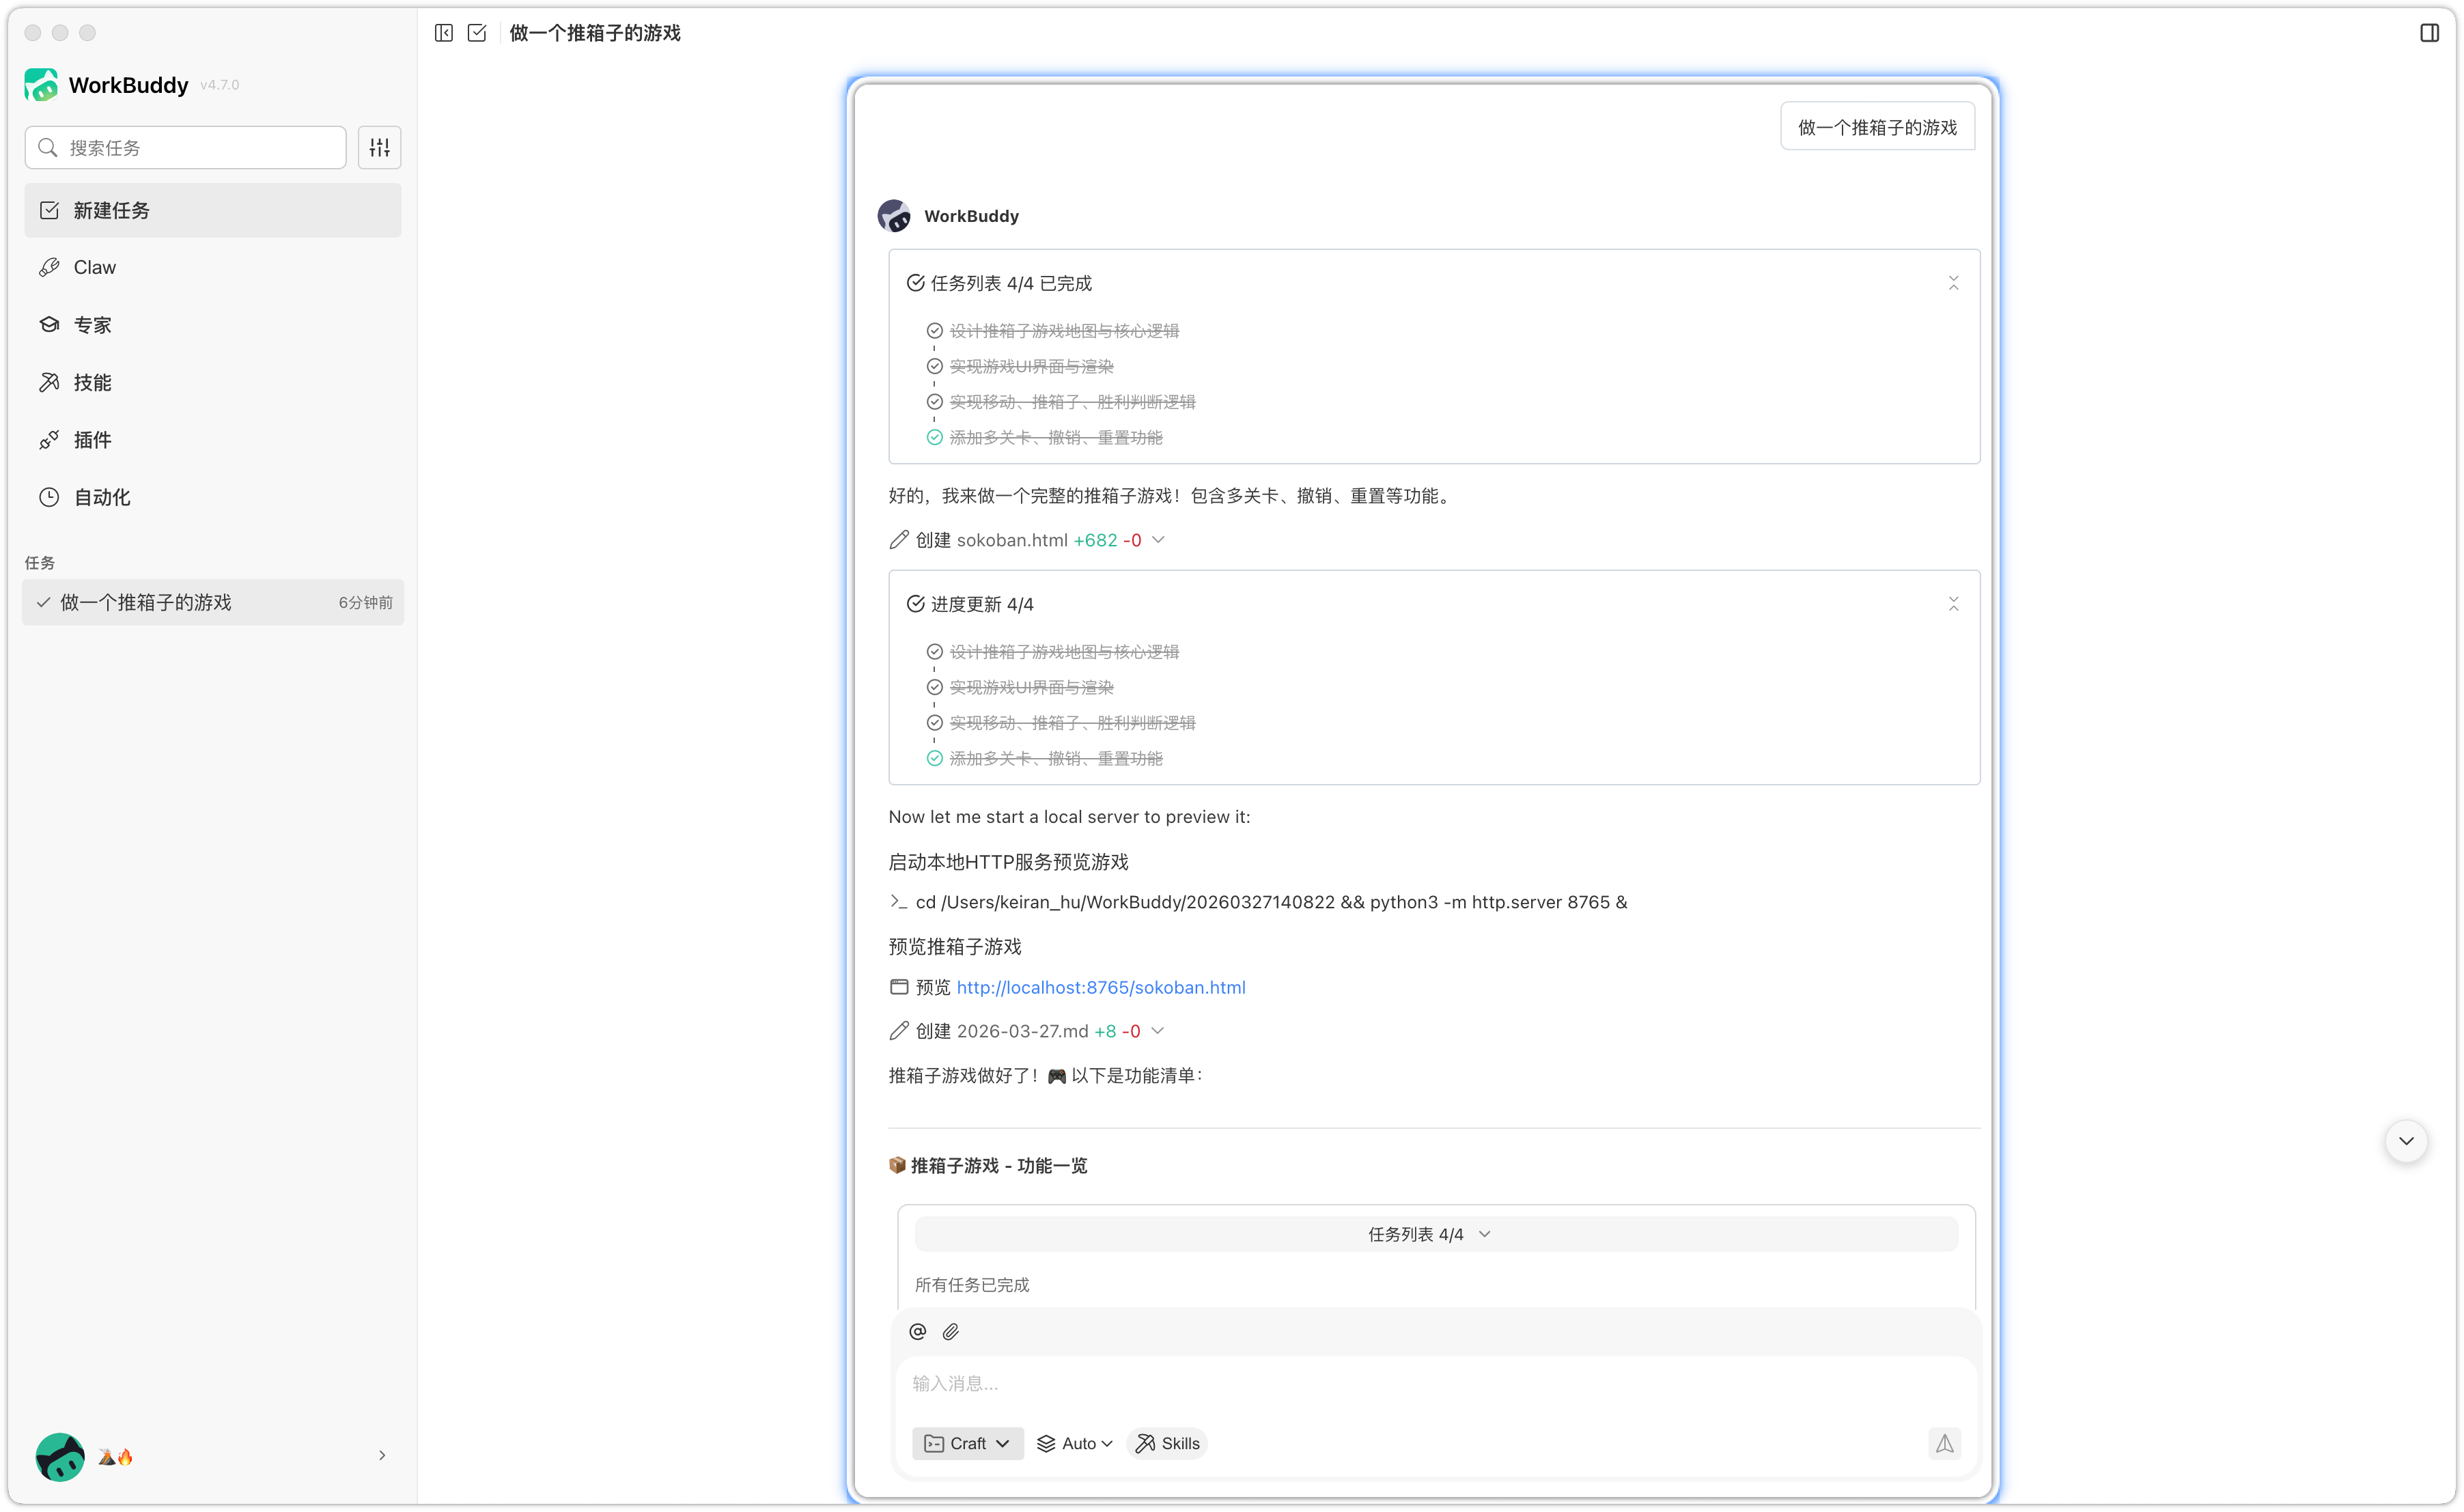Expand the sokoban.html creation diff
This screenshot has height=1512, width=2464.
click(1158, 540)
